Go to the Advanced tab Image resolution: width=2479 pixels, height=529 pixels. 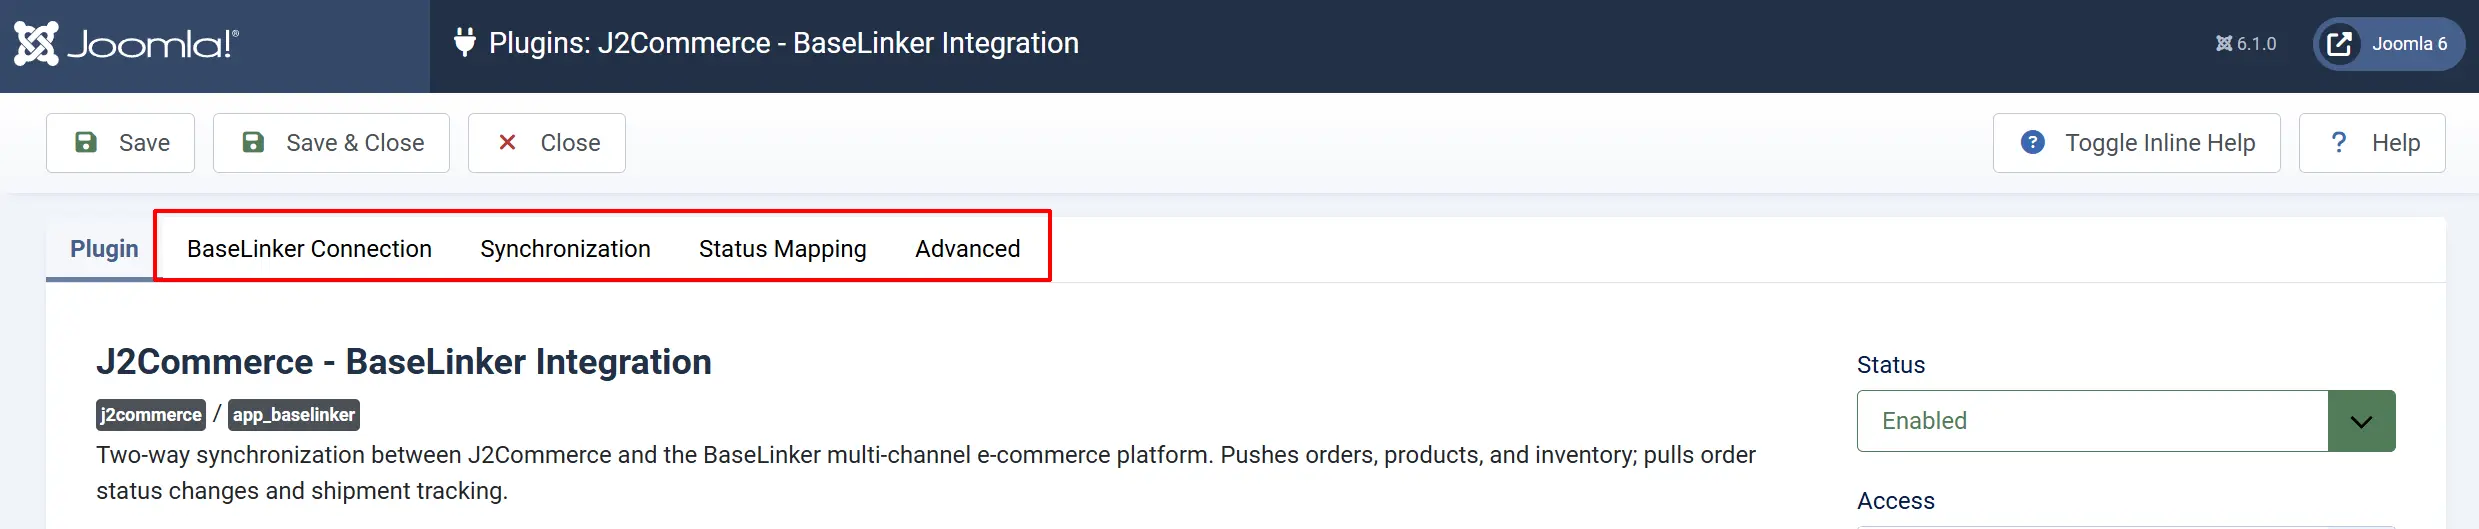click(967, 248)
